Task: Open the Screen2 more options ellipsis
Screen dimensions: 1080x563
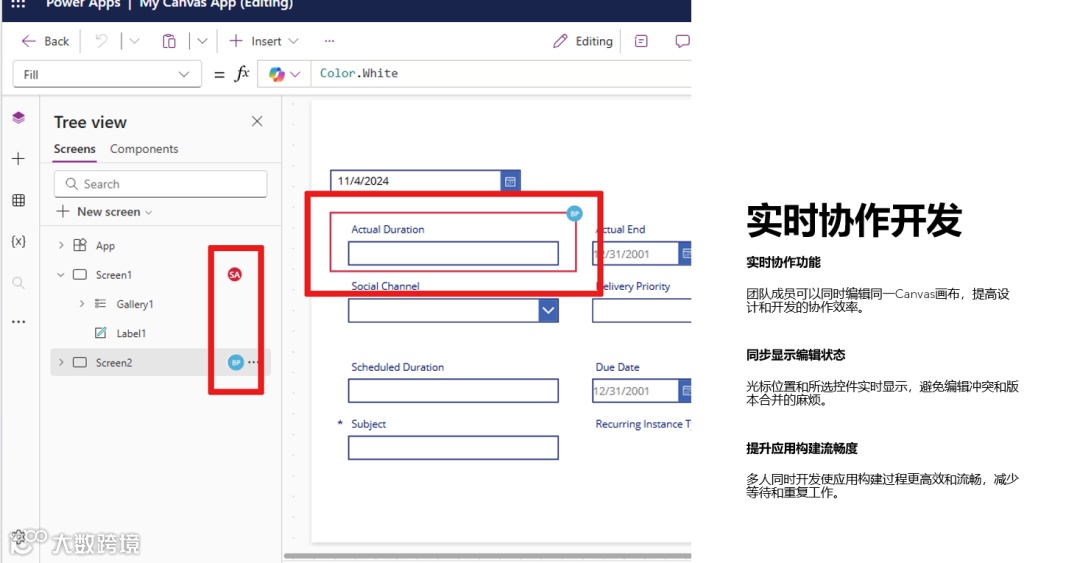Action: (x=253, y=362)
